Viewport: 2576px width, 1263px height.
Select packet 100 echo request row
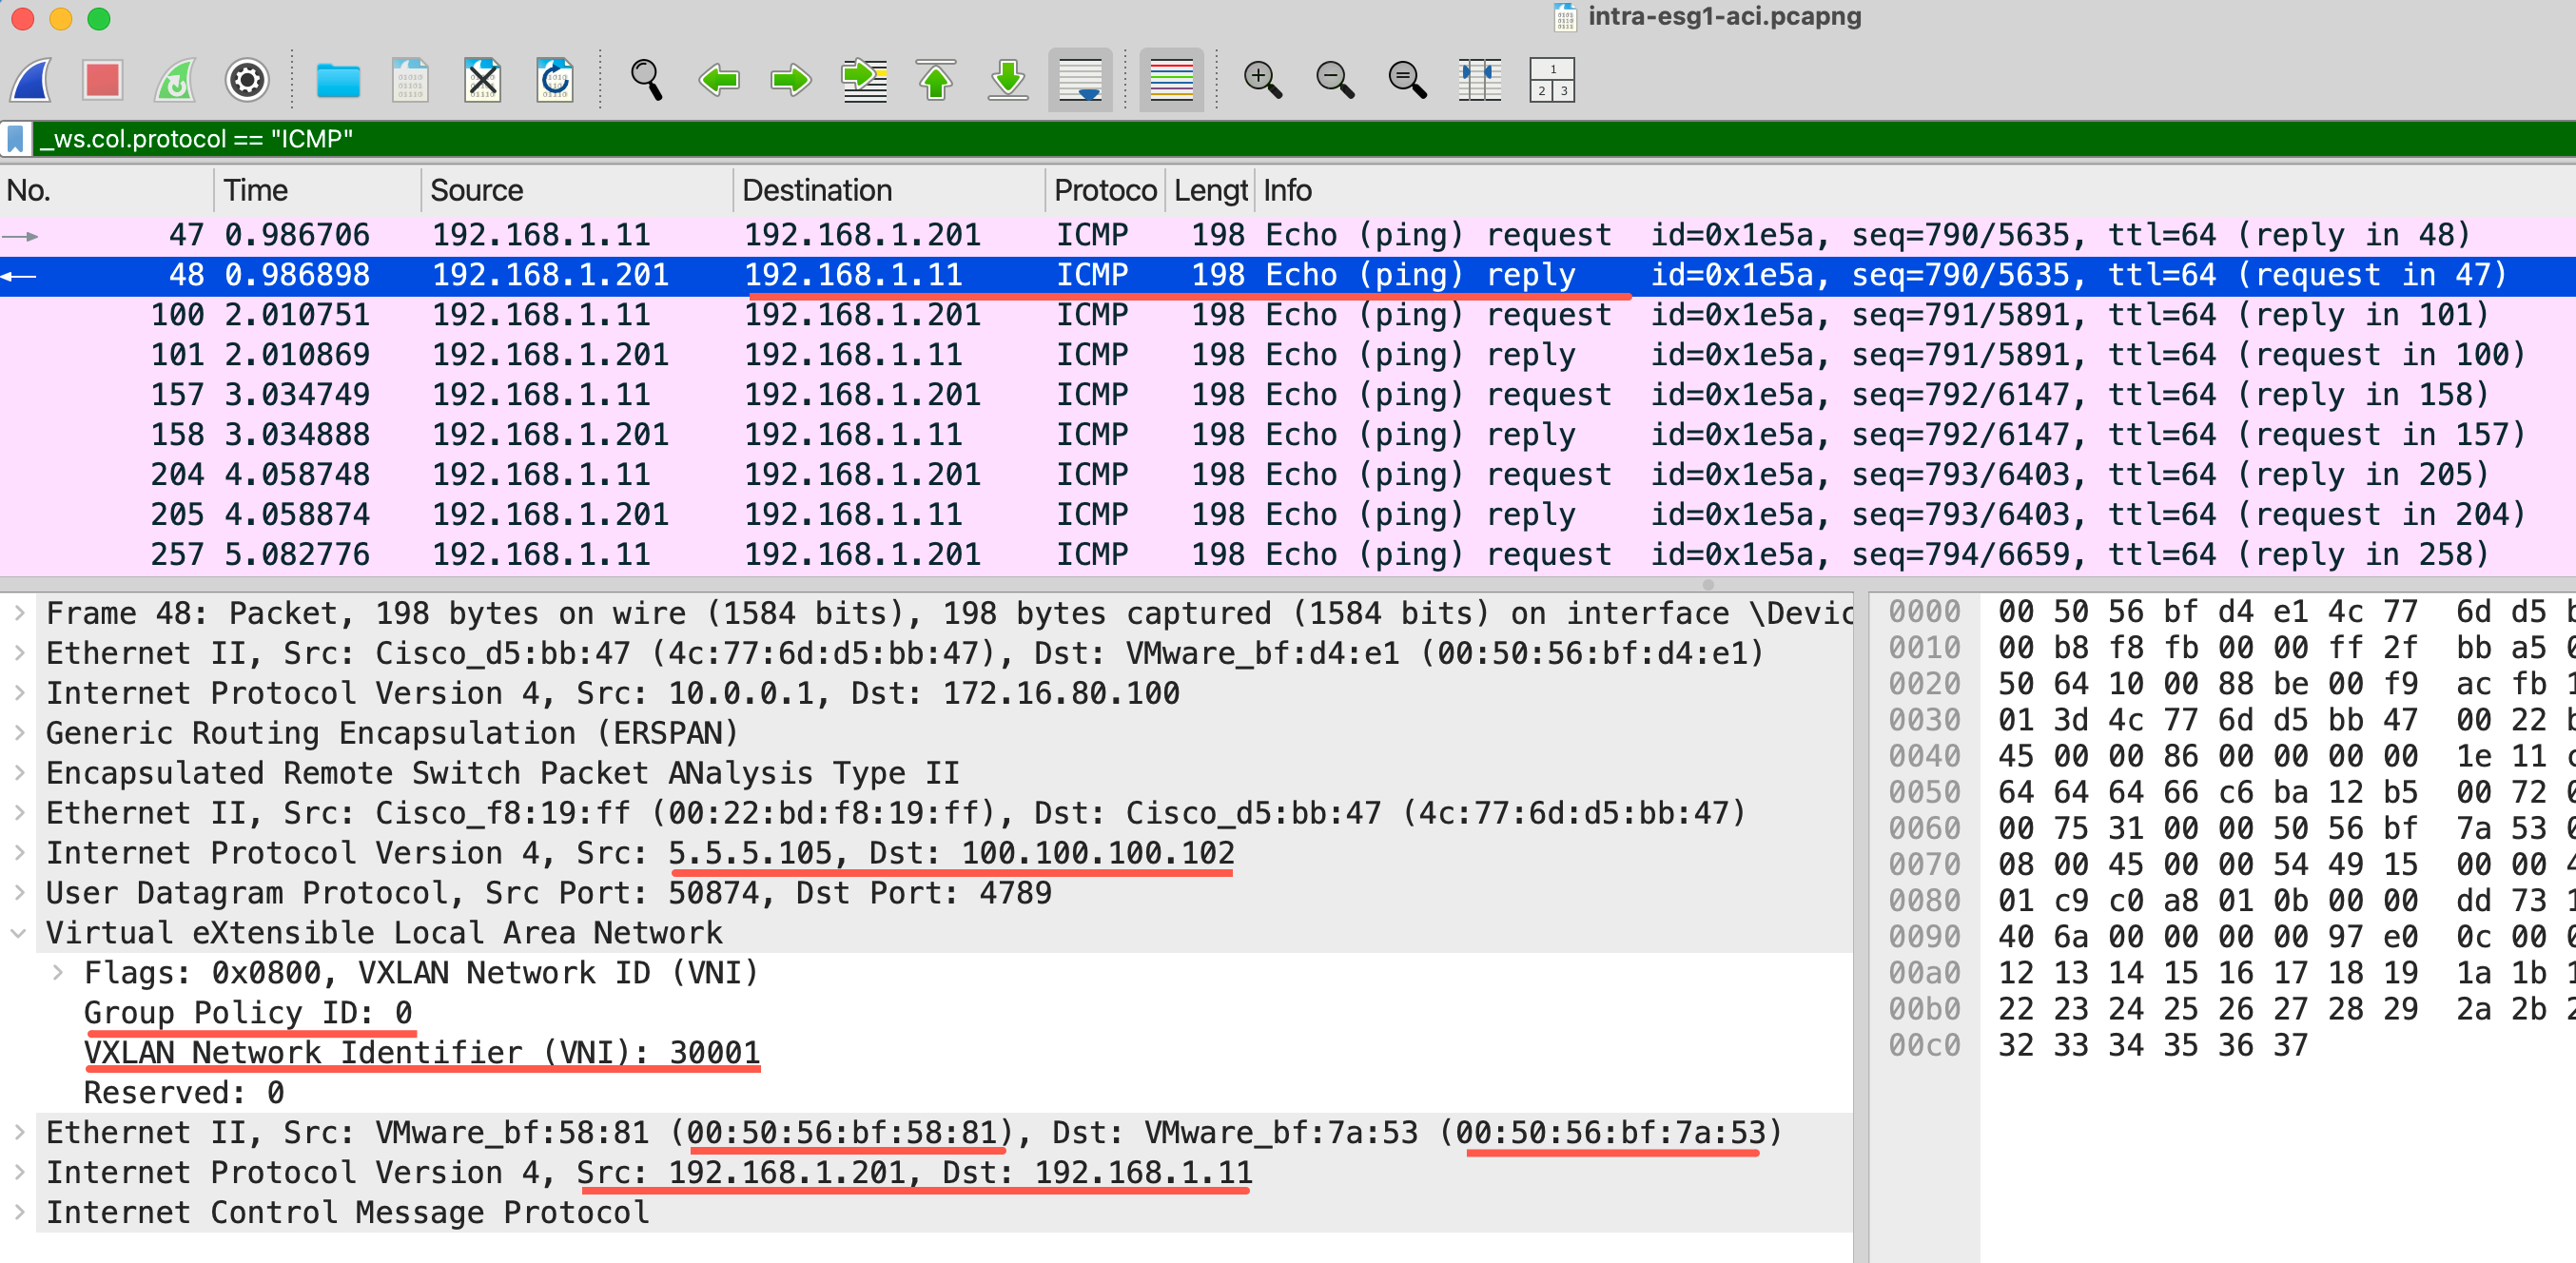pyautogui.click(x=1288, y=315)
